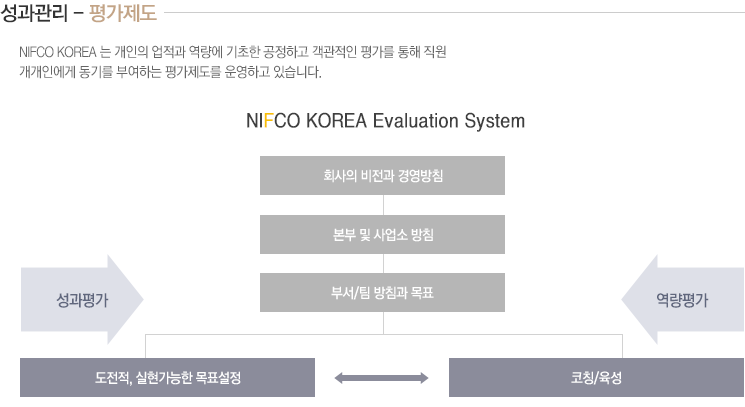Image resolution: width=745 pixels, height=407 pixels.
Task: Click the 성과평가 label text
Action: [82, 300]
